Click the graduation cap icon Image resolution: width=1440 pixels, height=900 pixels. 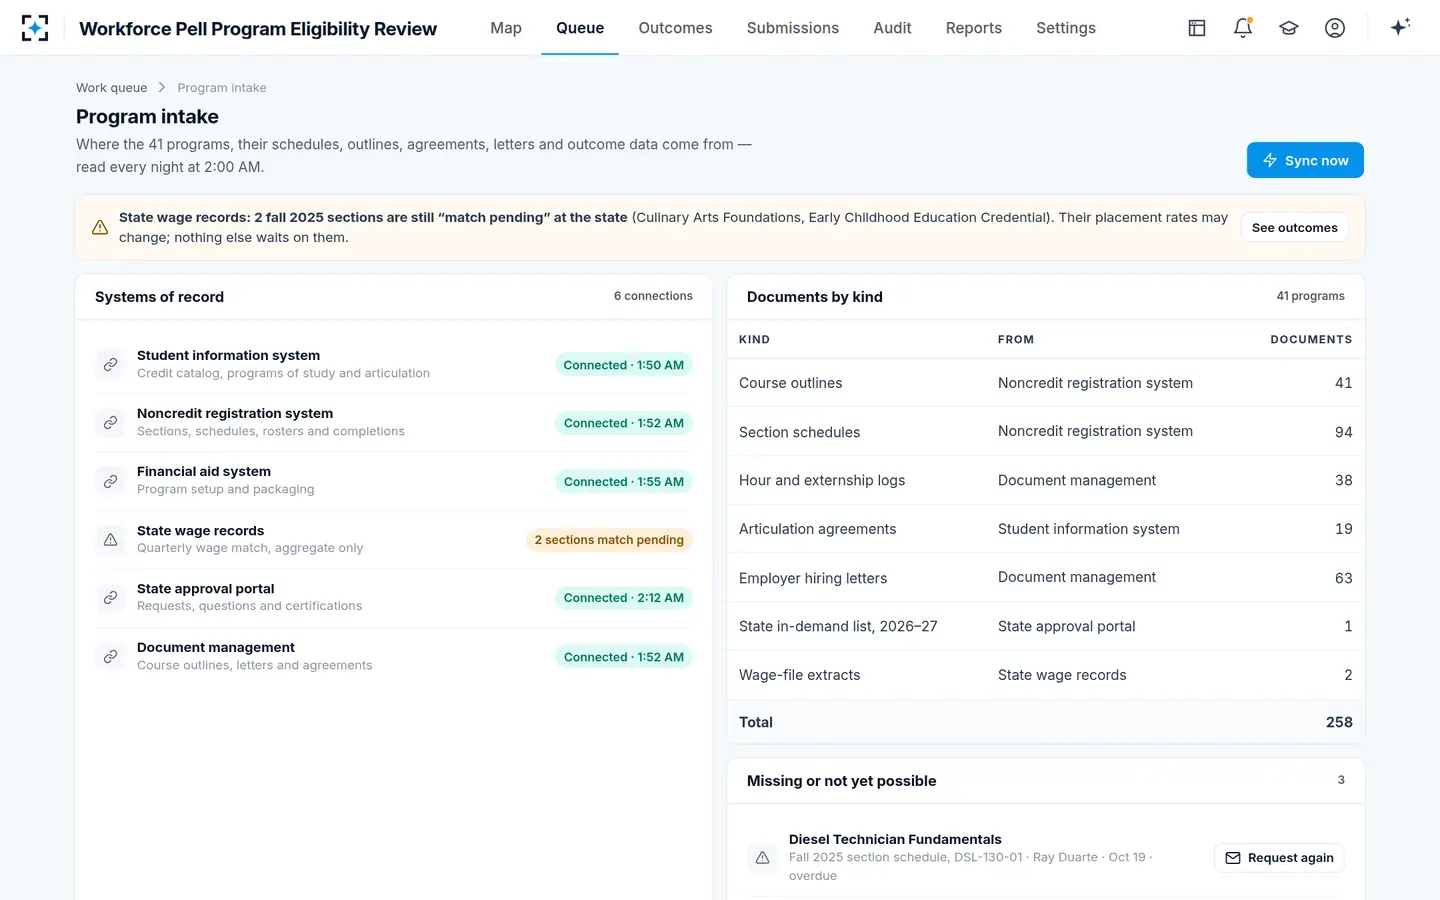coord(1289,28)
